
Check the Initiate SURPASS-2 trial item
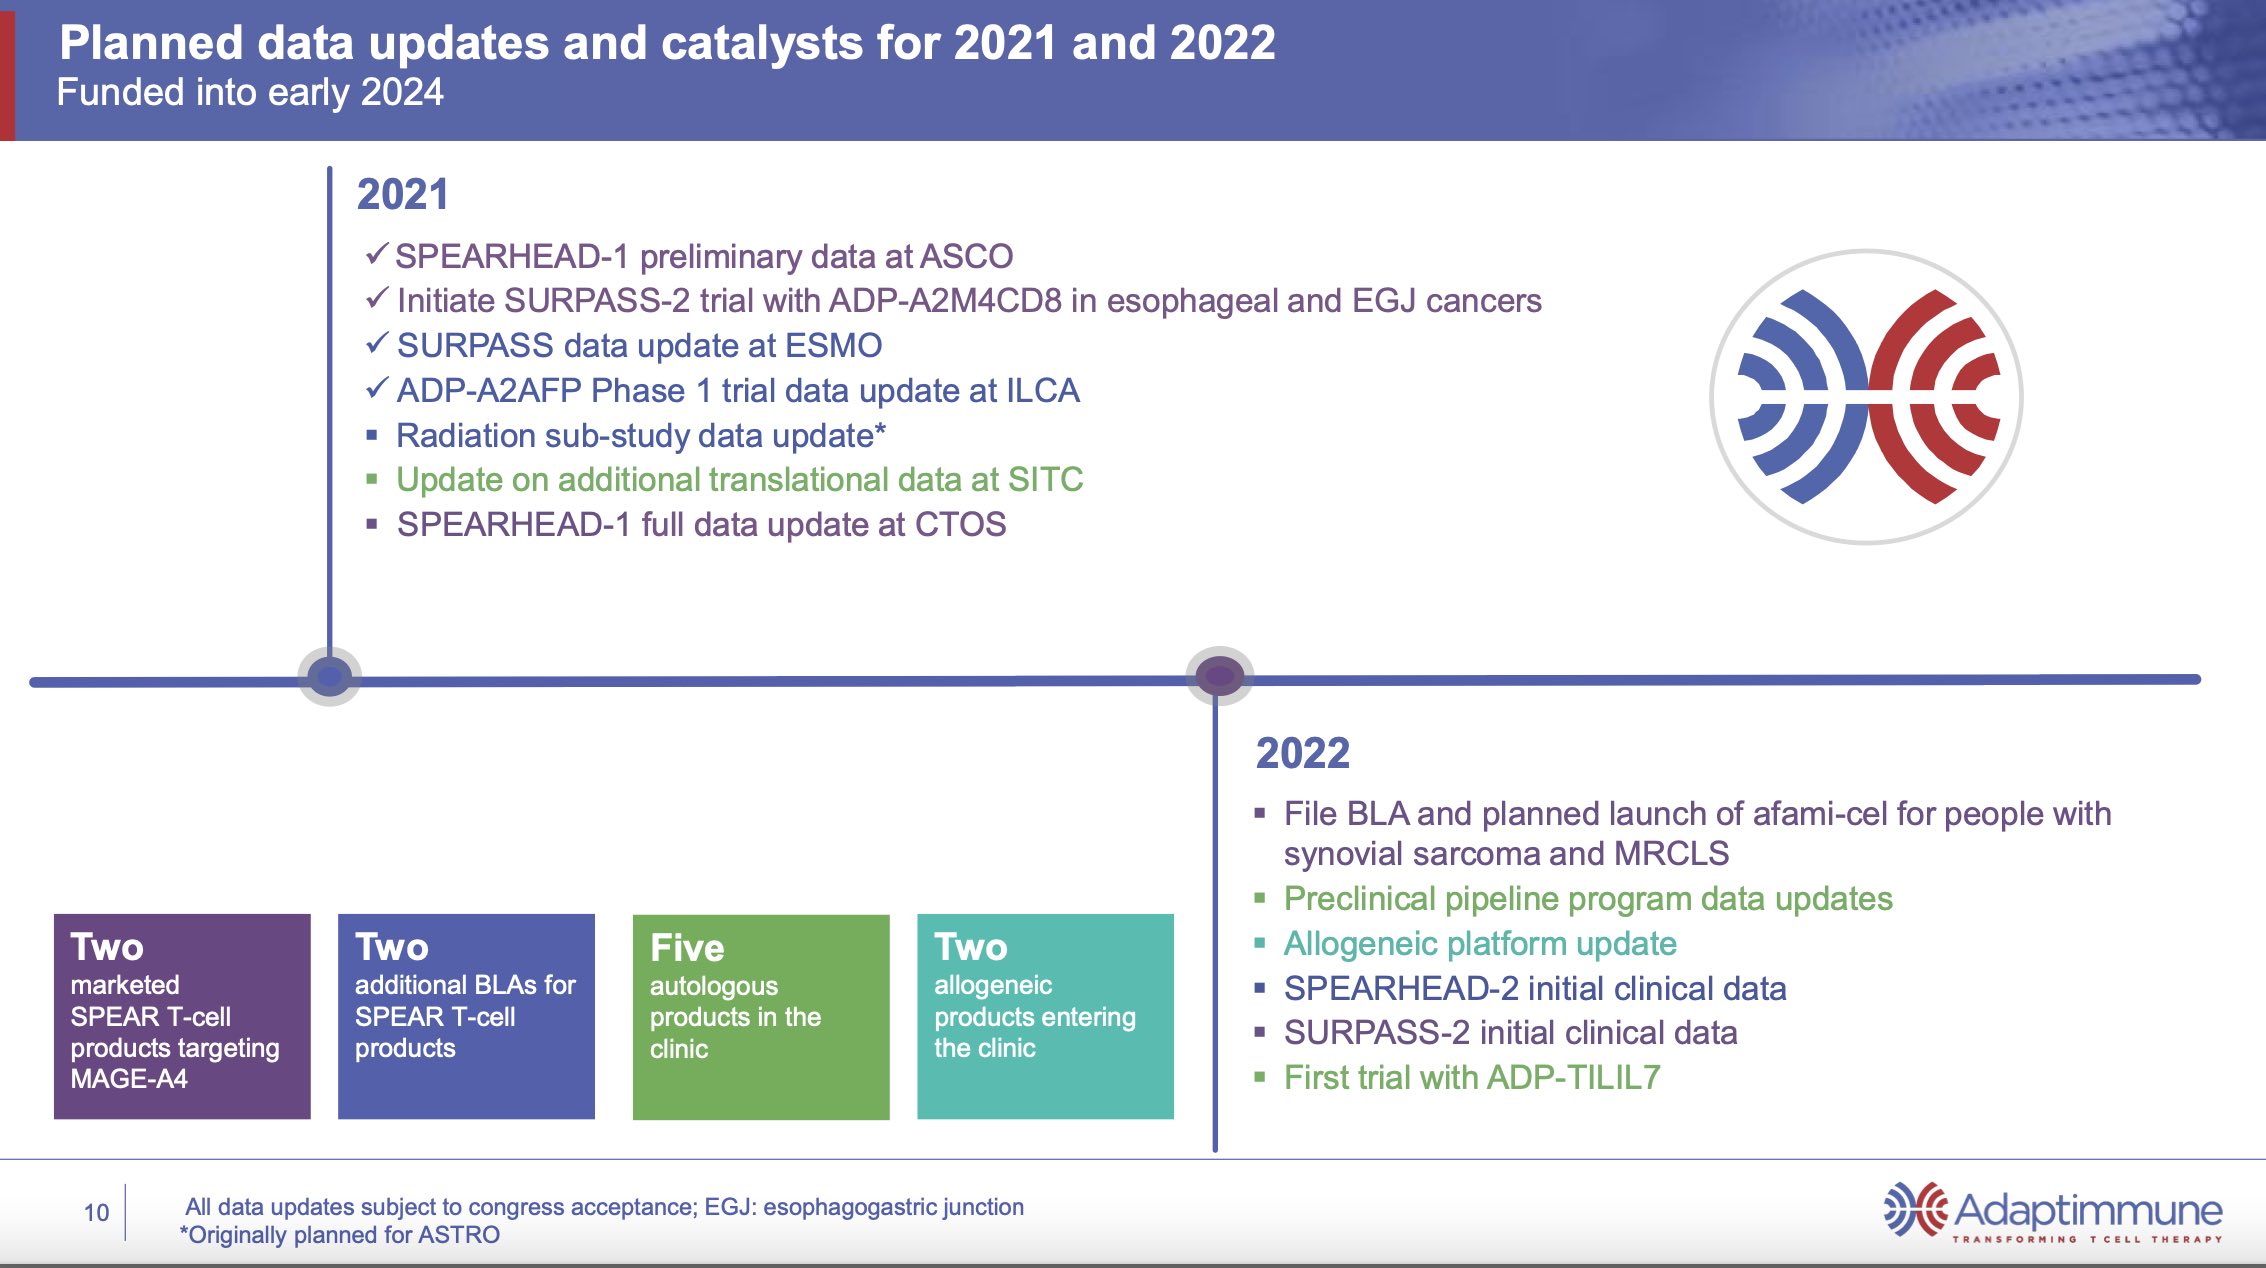click(x=378, y=300)
